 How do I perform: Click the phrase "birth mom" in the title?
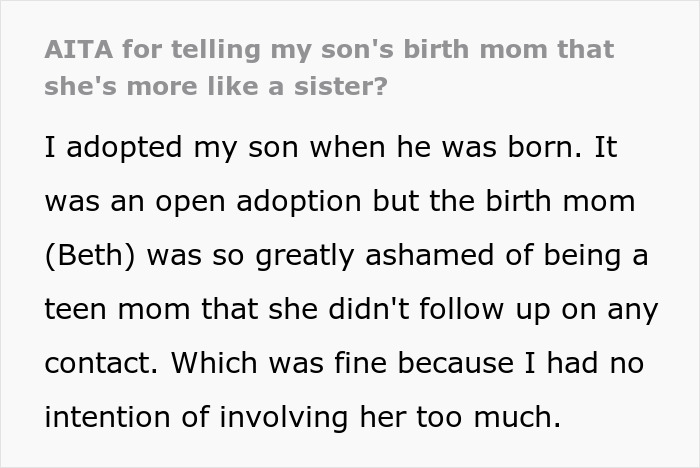449,48
